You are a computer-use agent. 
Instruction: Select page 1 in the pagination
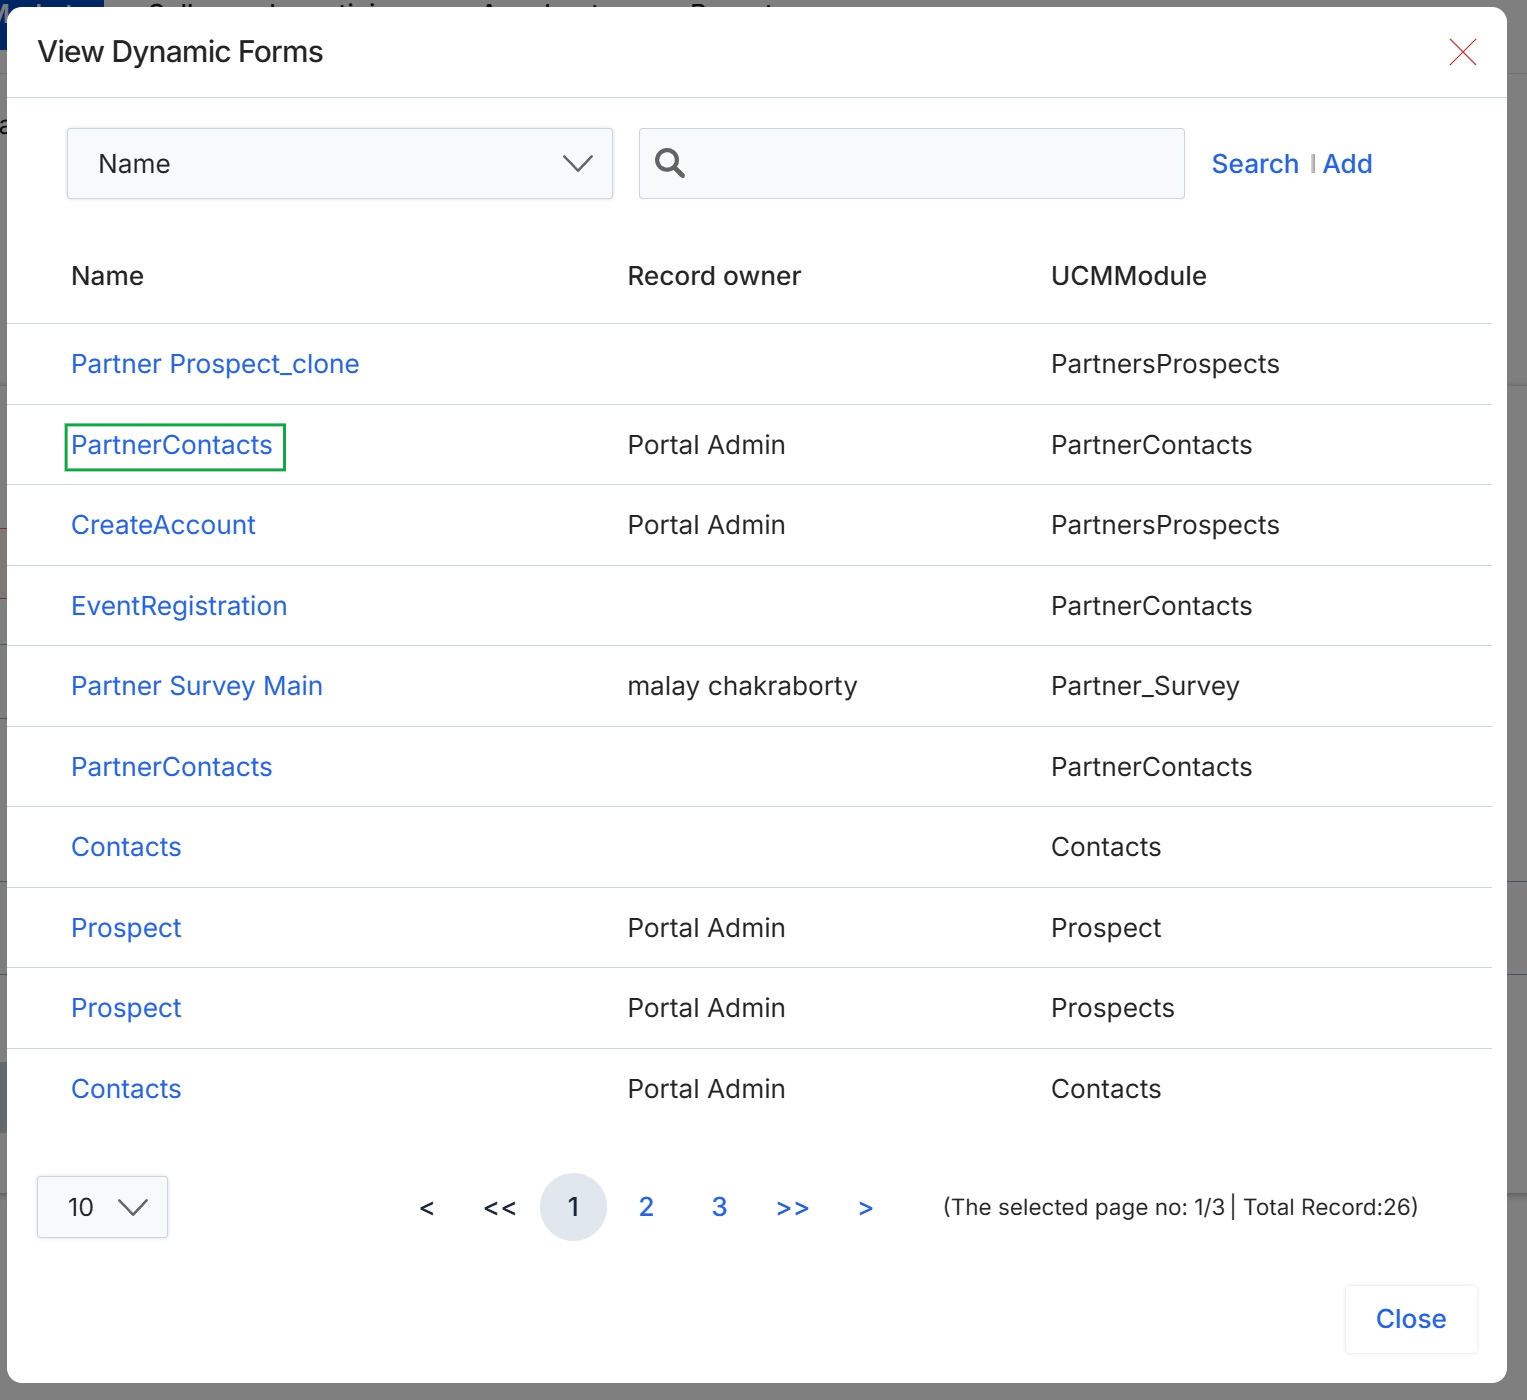(x=573, y=1207)
